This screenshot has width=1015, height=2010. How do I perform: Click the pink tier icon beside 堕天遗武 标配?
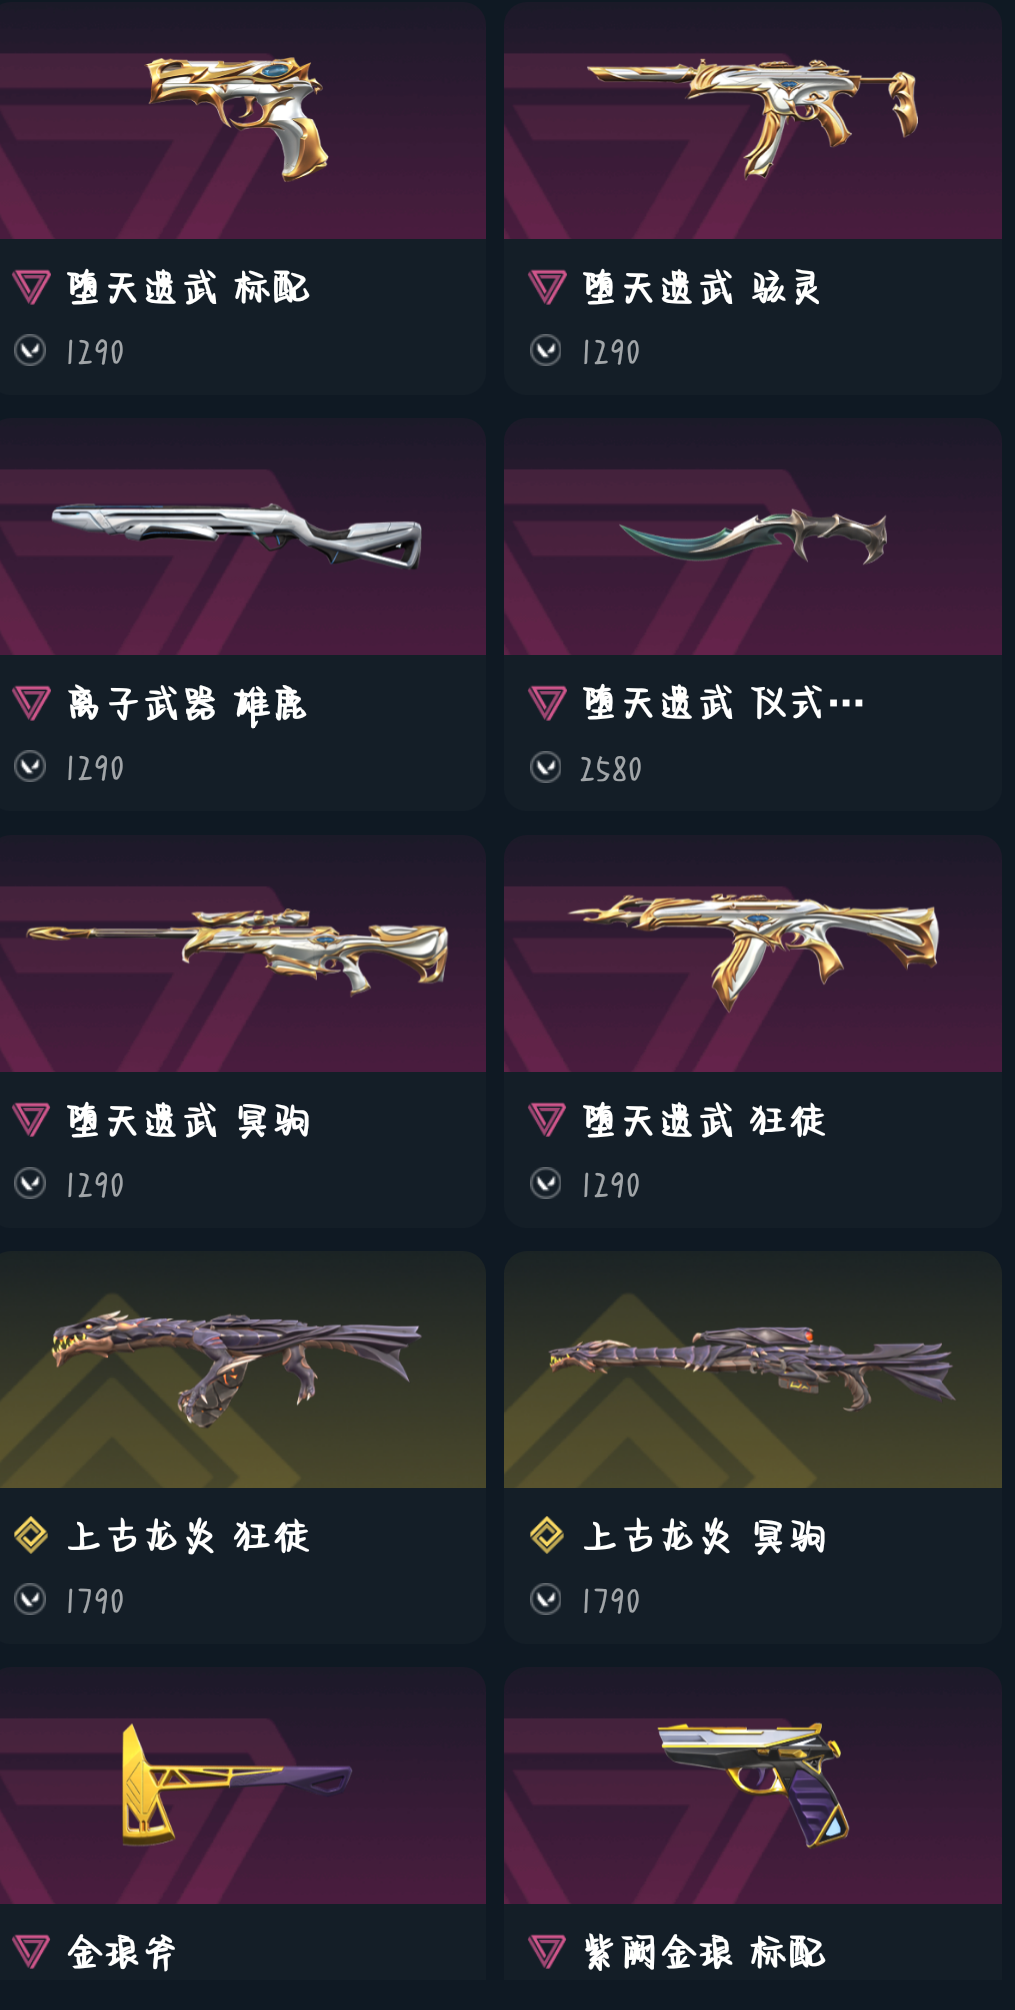[31, 288]
